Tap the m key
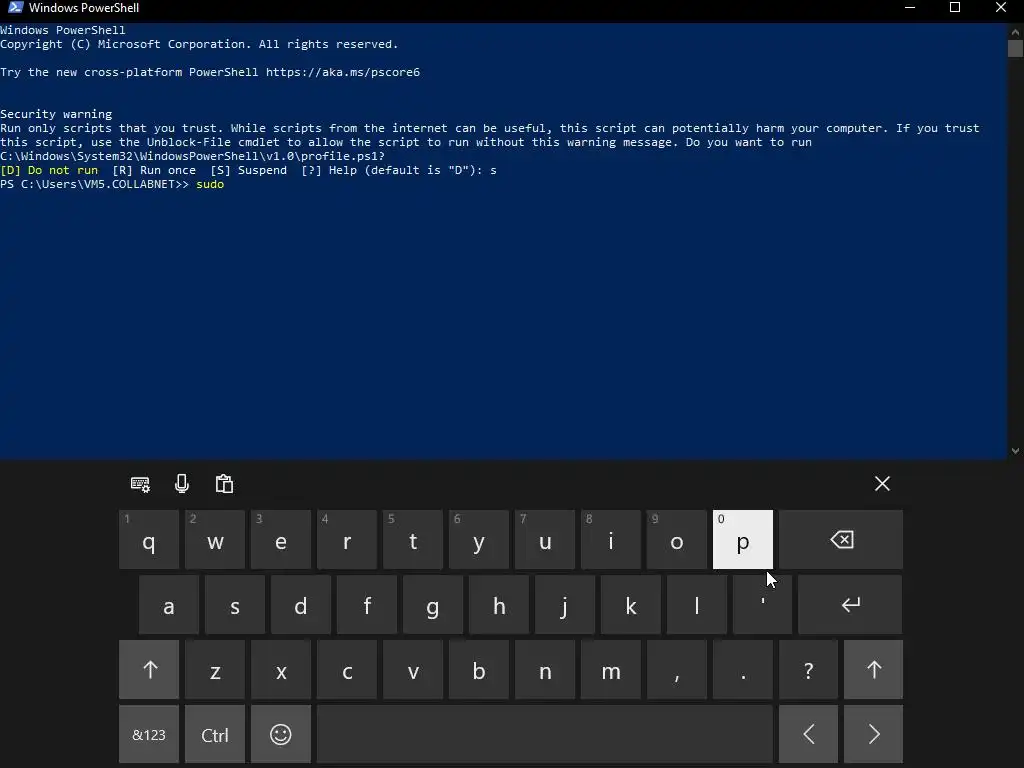 coord(611,669)
